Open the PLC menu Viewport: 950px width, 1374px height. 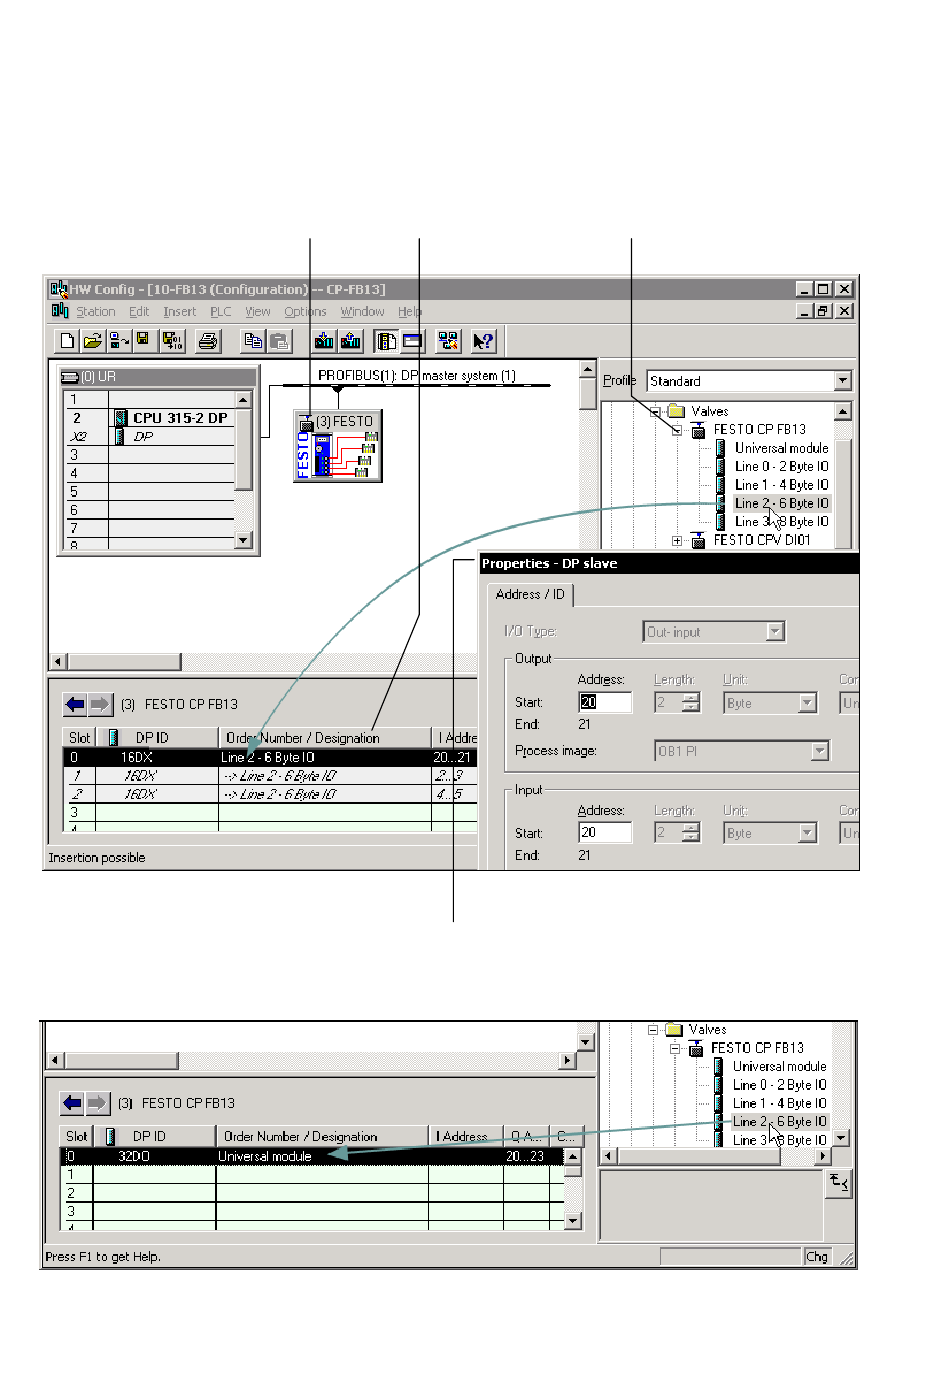tap(220, 312)
